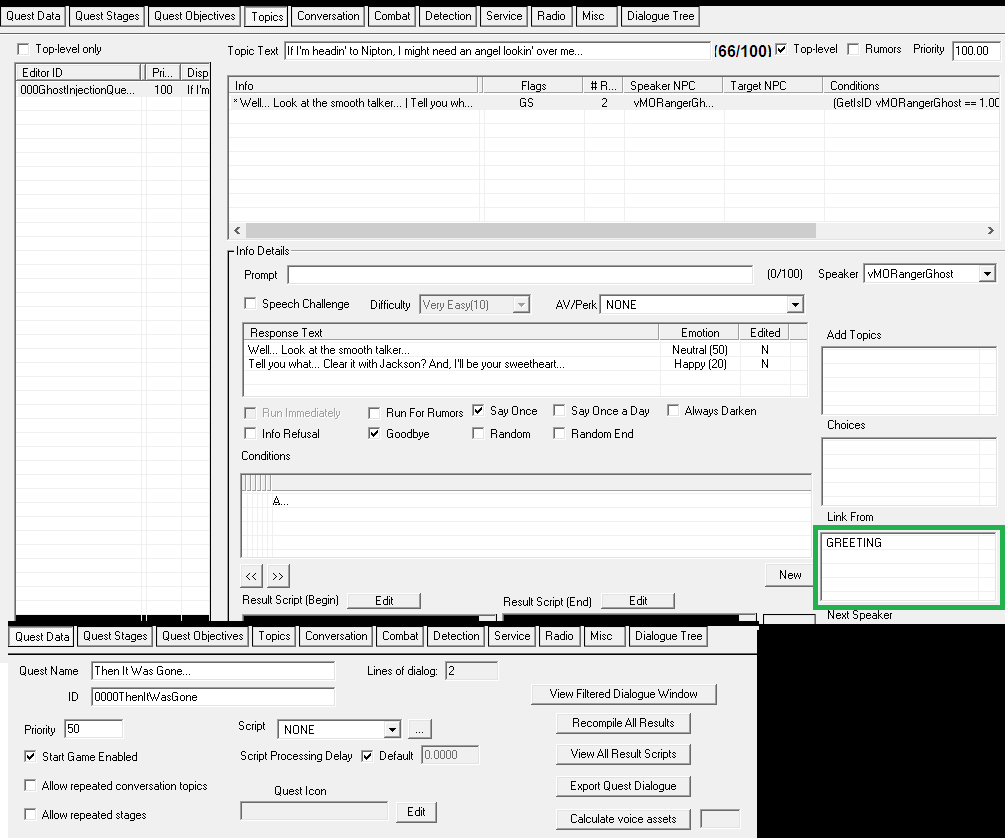Toggle Script Processing Delay Default checkbox
1005x838 pixels.
click(x=367, y=756)
